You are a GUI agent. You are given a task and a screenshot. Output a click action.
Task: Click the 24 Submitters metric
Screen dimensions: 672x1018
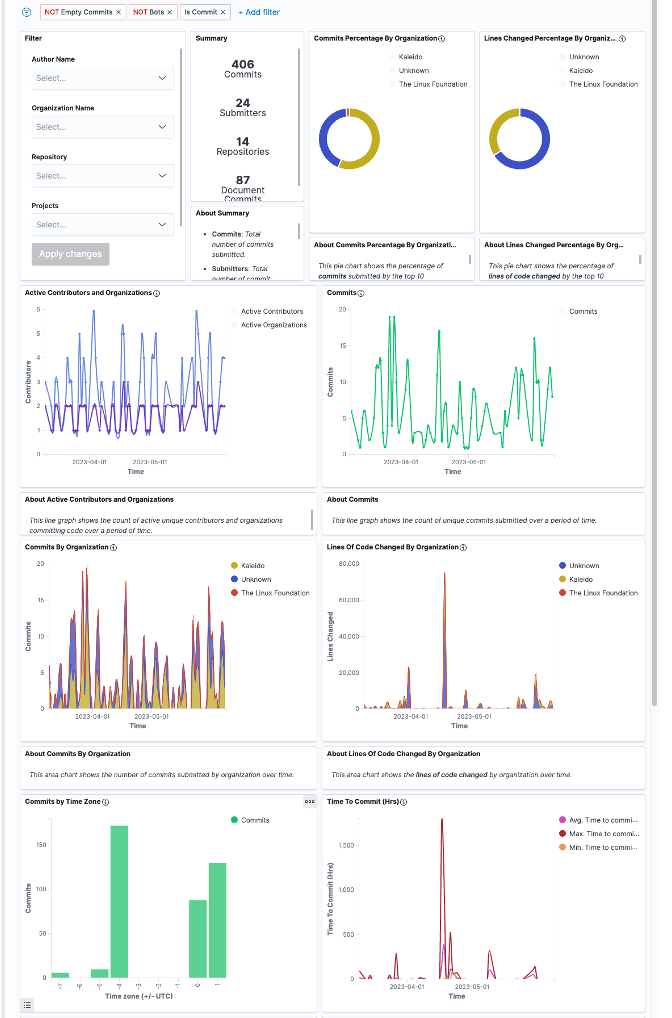(x=243, y=107)
